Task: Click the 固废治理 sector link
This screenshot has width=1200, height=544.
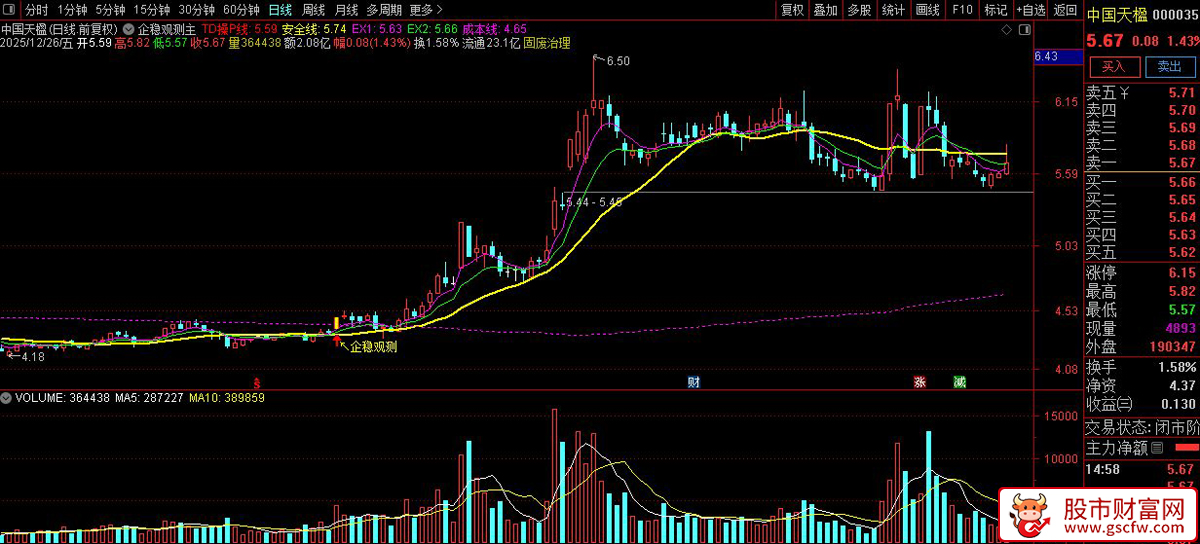Action: pos(547,43)
